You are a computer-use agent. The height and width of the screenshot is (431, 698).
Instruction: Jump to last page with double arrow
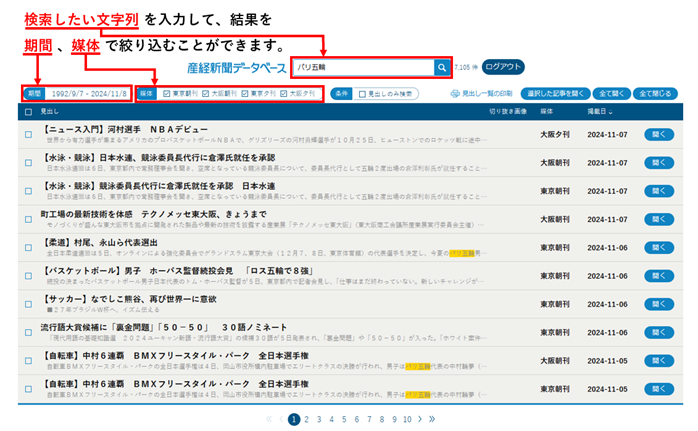[x=432, y=420]
